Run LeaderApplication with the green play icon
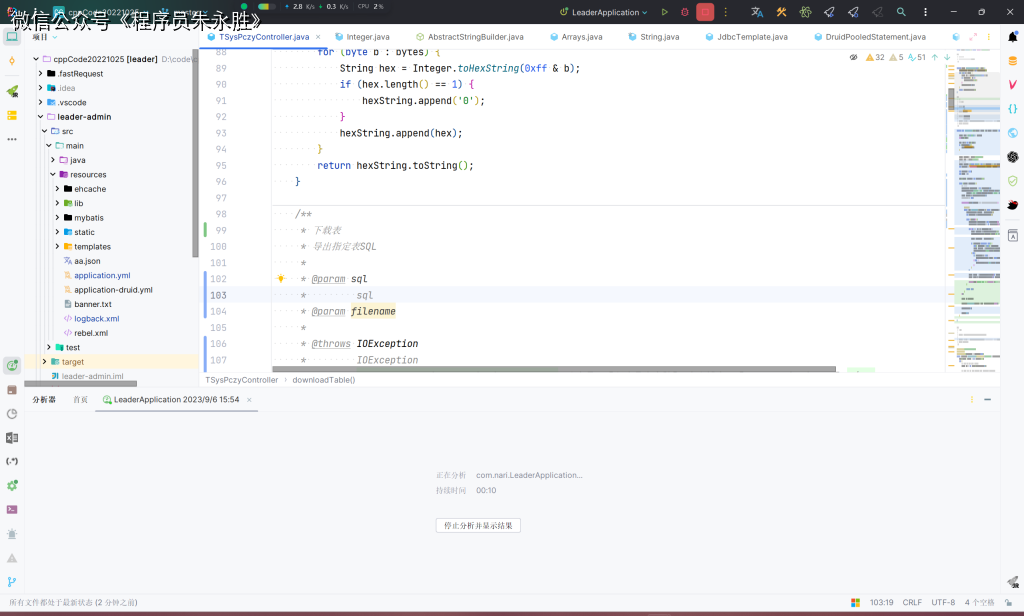 coord(664,12)
